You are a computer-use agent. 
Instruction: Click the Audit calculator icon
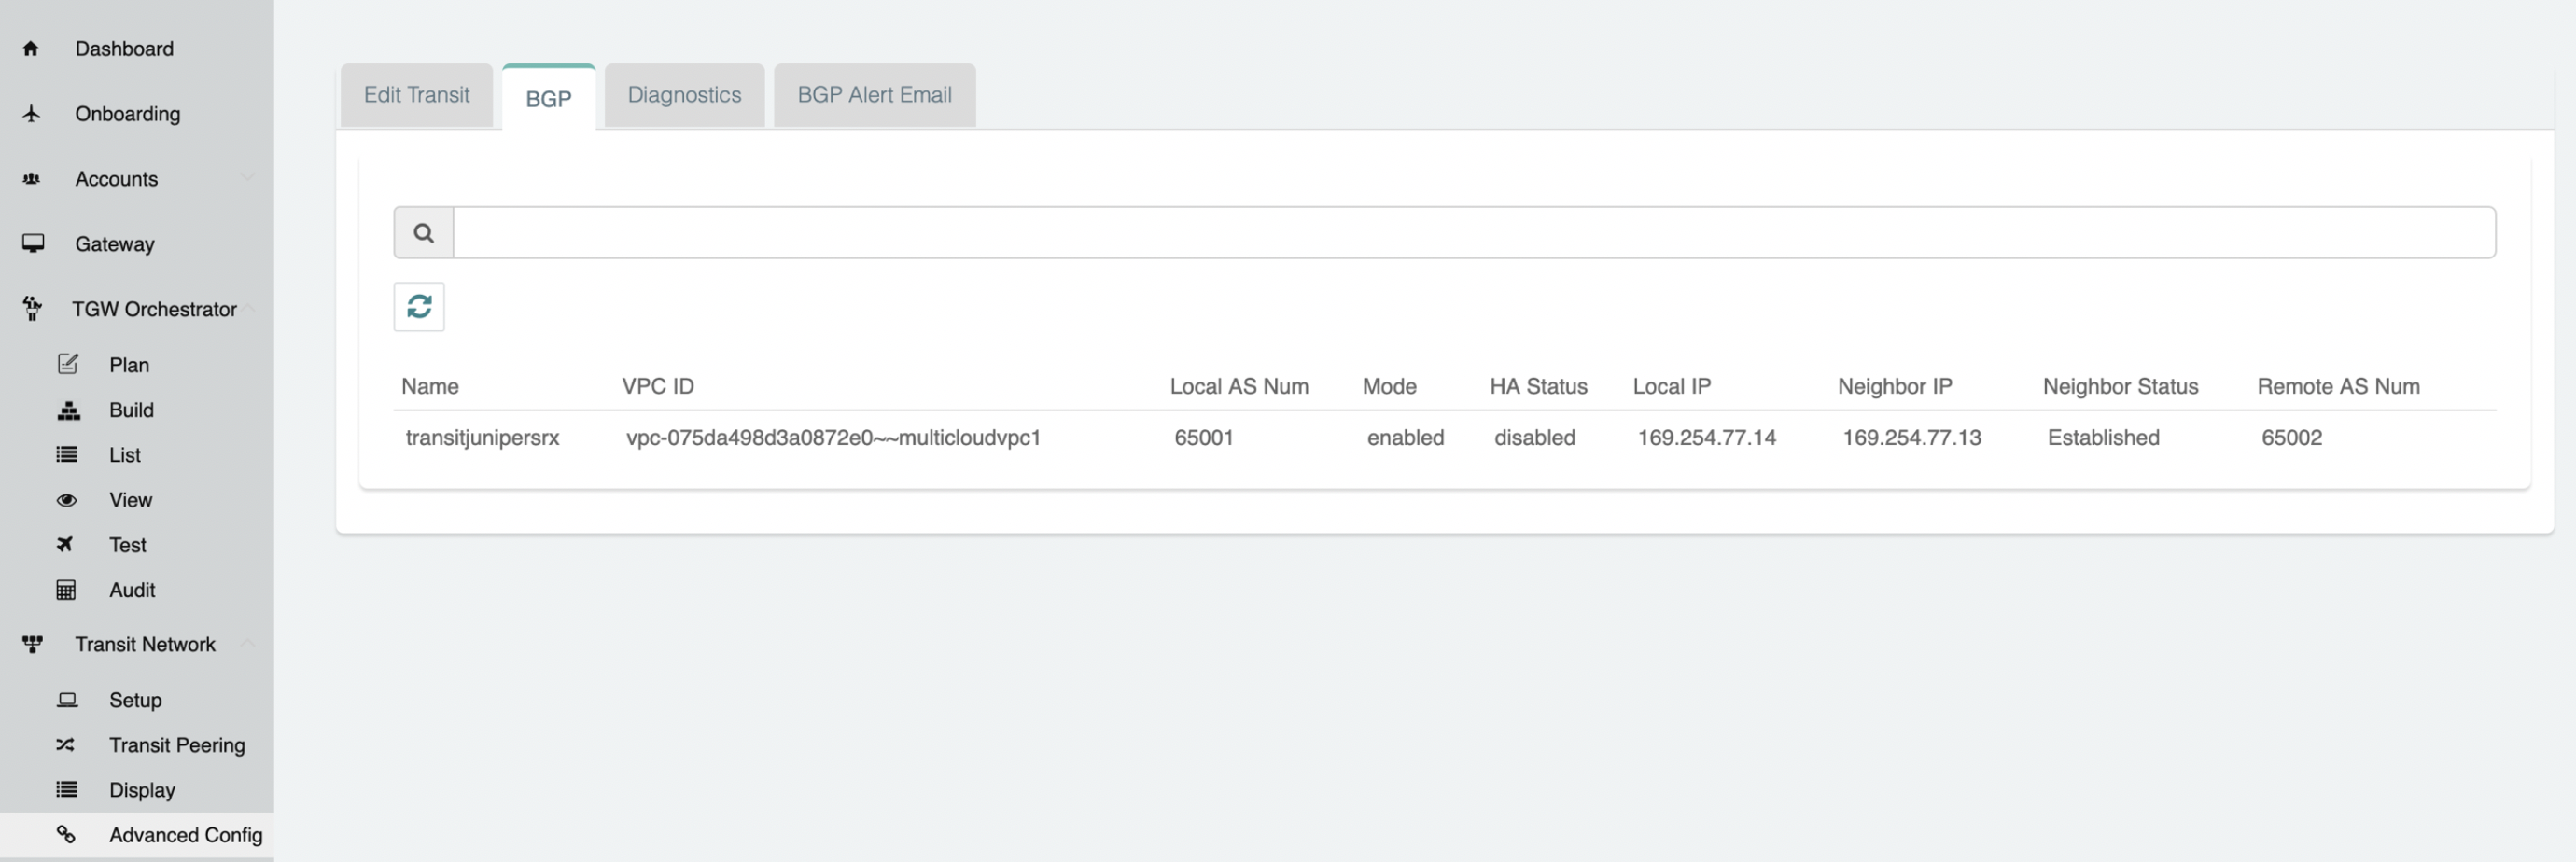(x=66, y=590)
